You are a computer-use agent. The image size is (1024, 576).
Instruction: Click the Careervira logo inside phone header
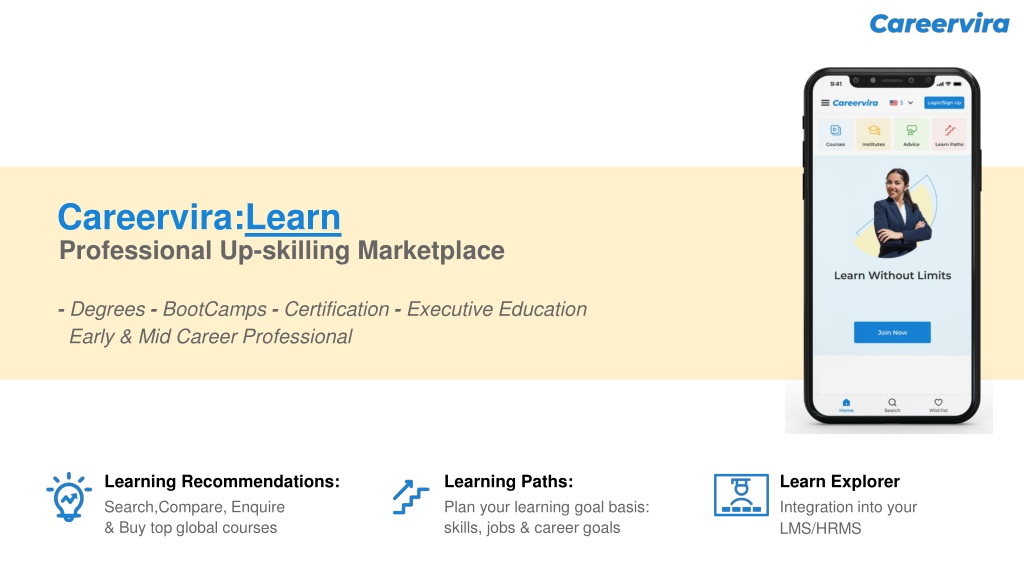point(855,103)
